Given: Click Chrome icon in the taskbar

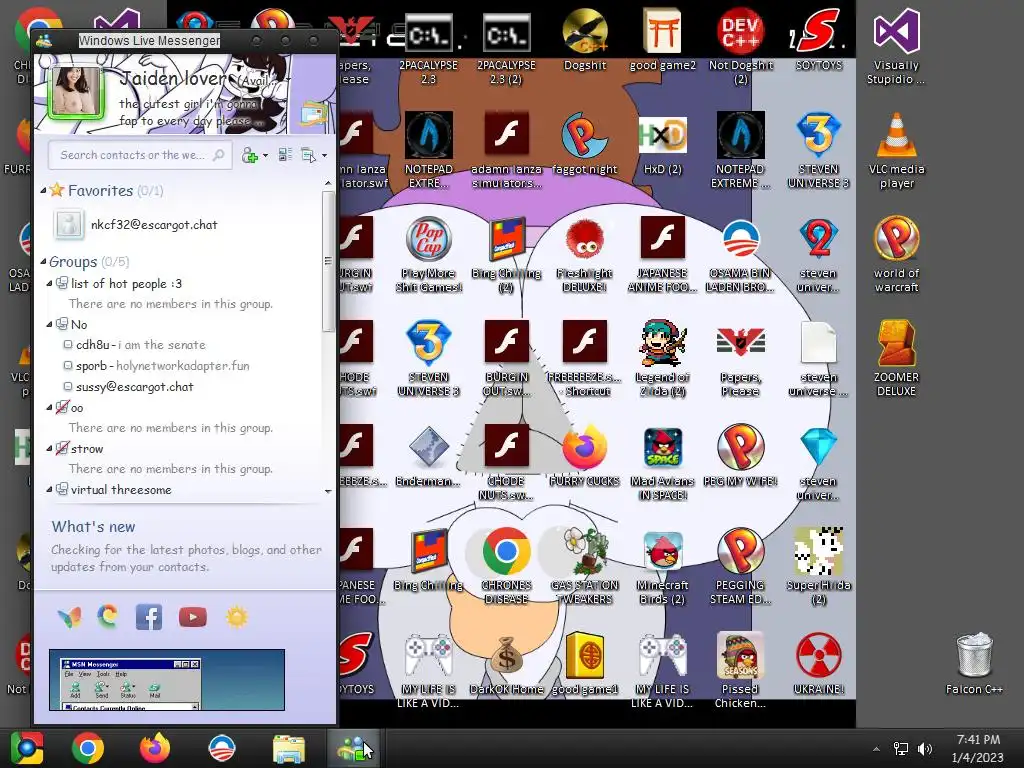Looking at the screenshot, I should 88,748.
